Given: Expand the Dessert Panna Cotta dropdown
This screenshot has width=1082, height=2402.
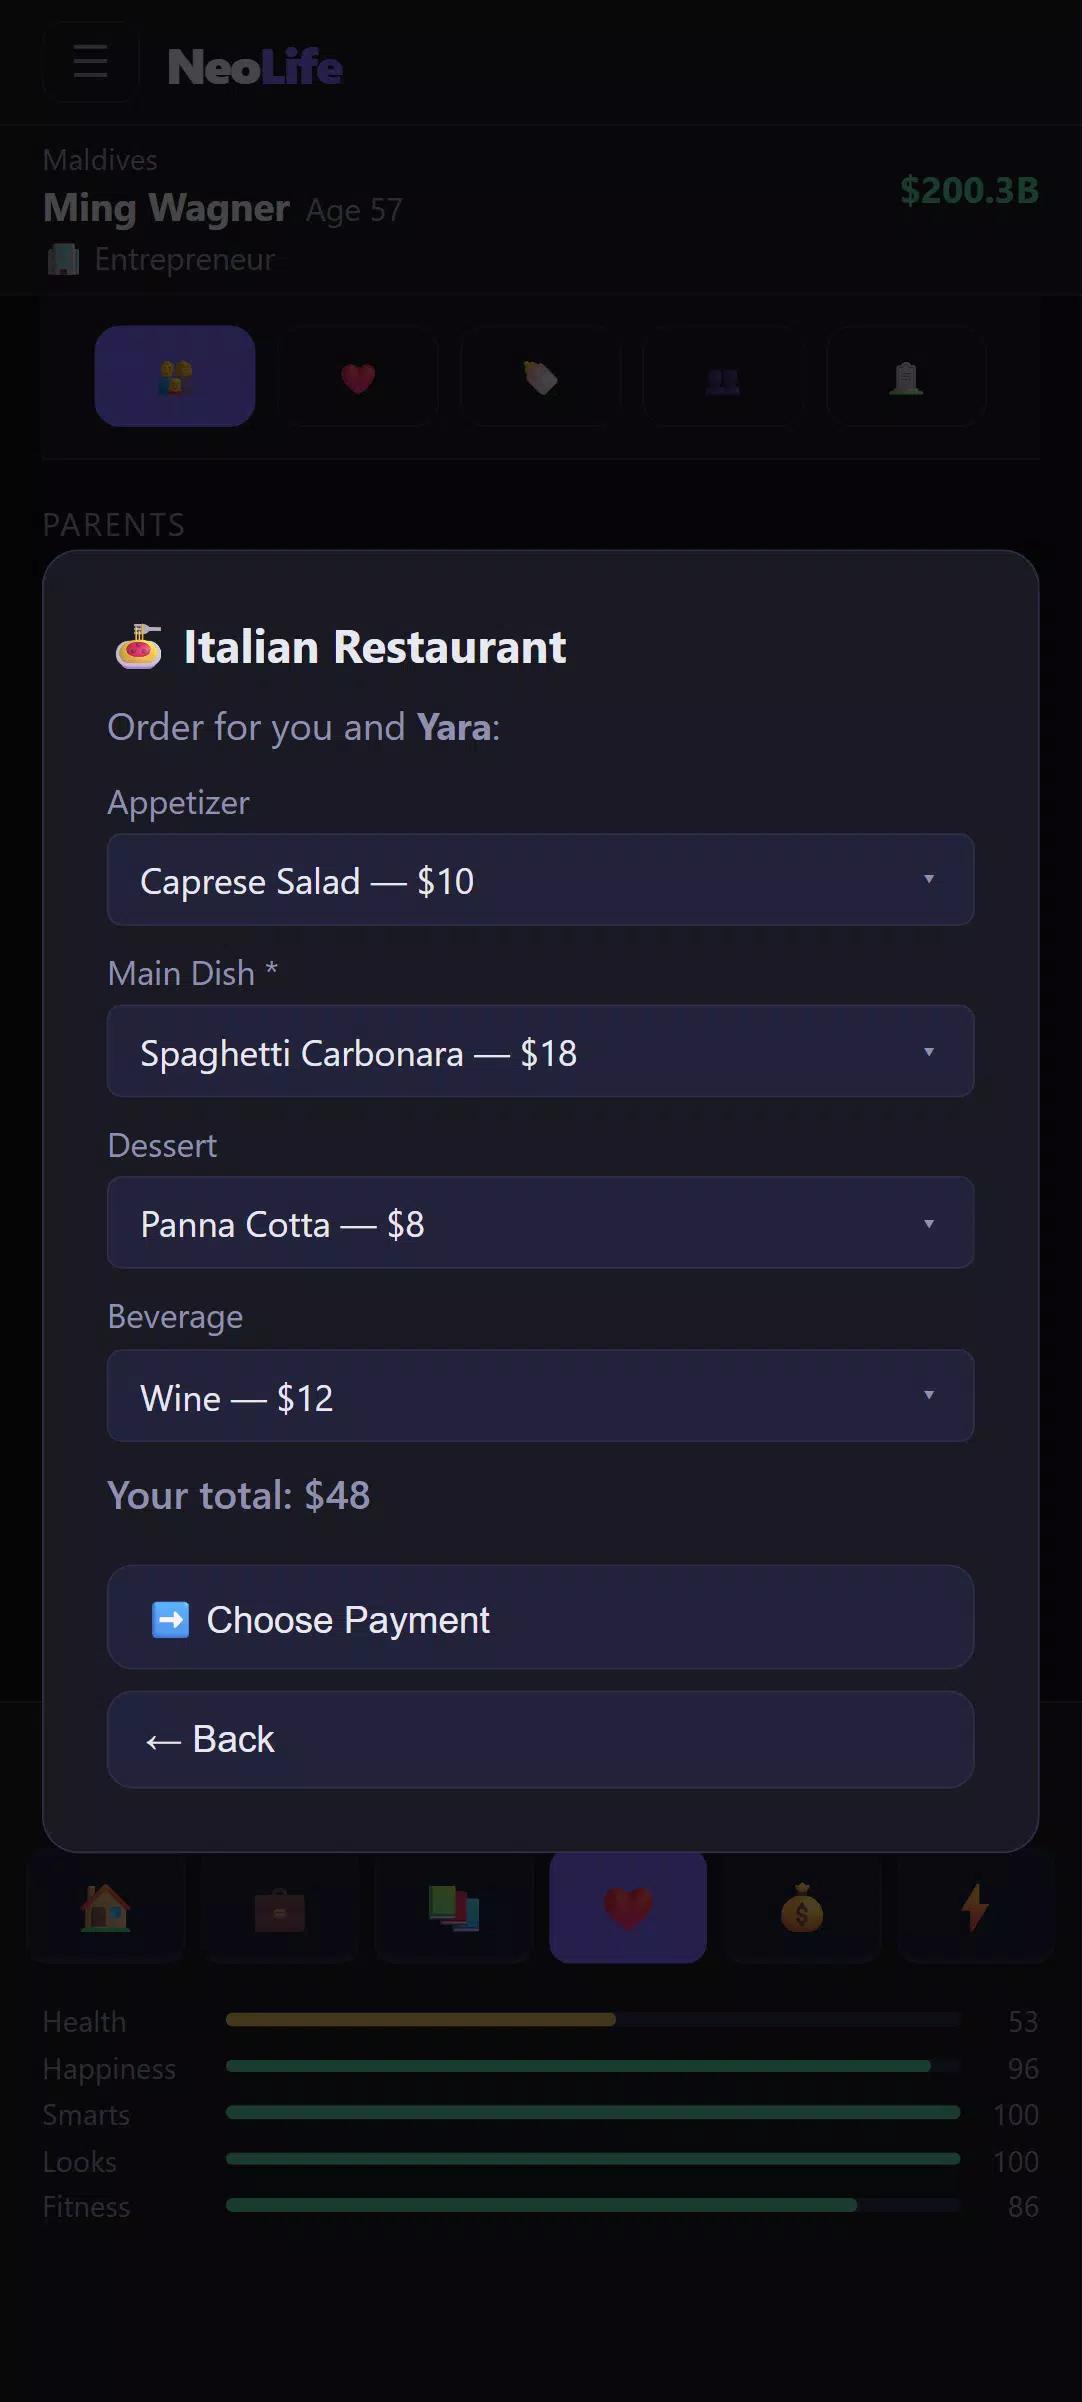Looking at the screenshot, I should (x=541, y=1223).
